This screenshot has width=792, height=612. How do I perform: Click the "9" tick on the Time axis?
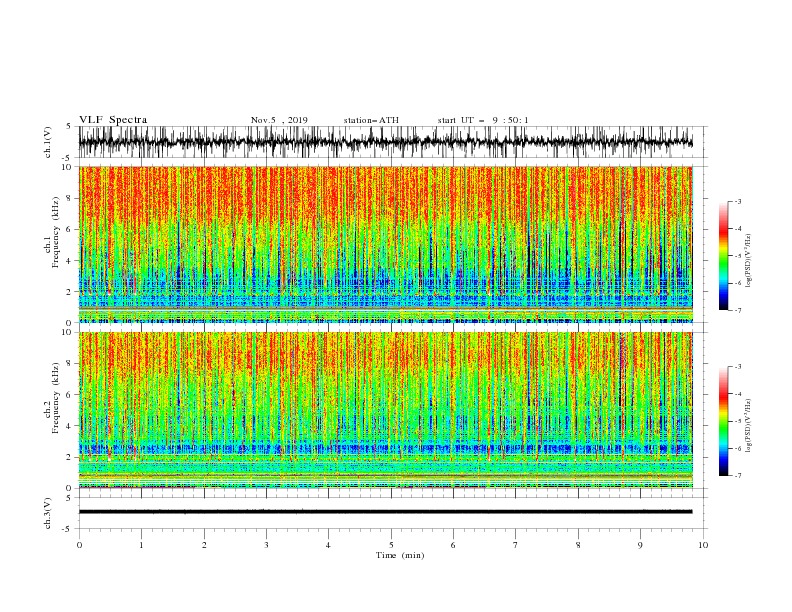[x=640, y=545]
